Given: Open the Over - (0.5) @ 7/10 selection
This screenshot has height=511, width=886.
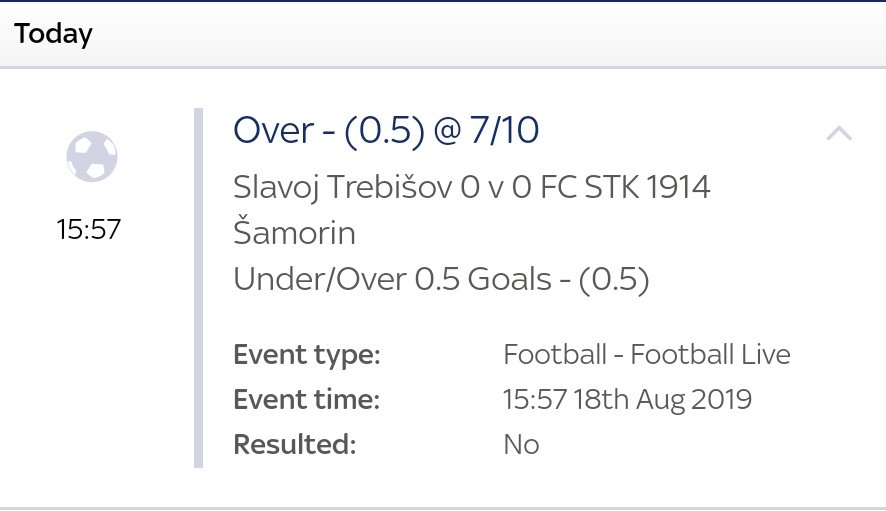Looking at the screenshot, I should (386, 131).
